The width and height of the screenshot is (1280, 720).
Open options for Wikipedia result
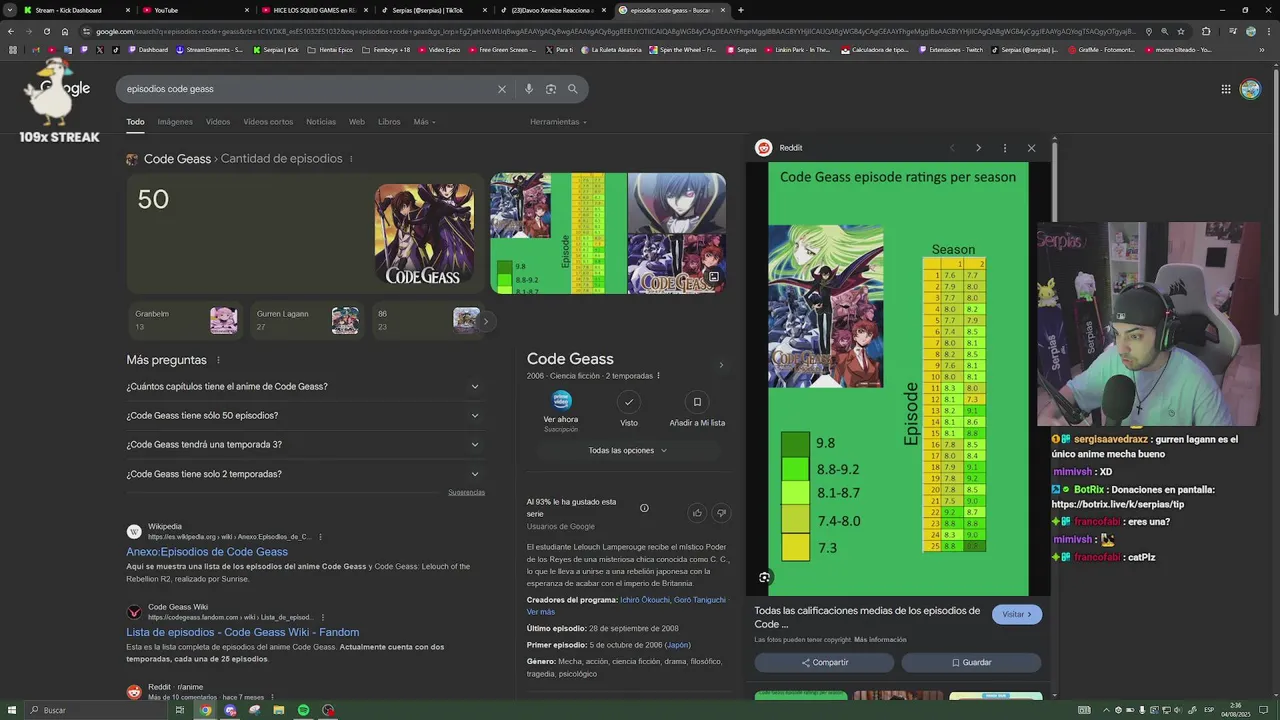[x=320, y=537]
